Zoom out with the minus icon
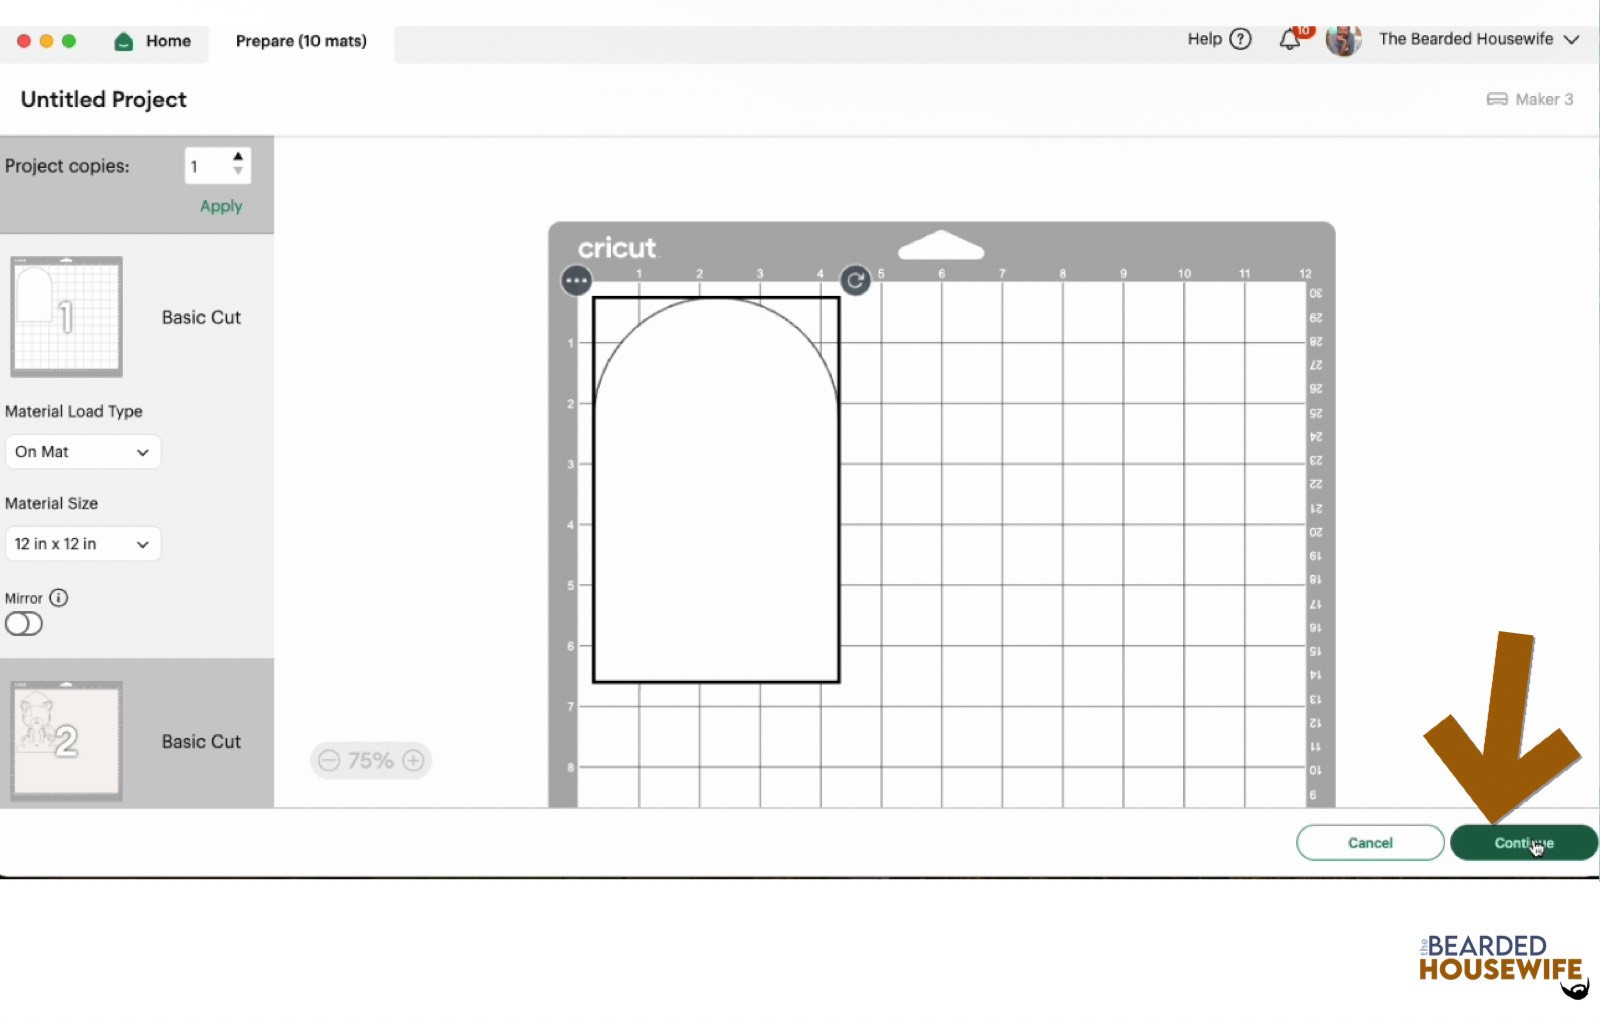The height and width of the screenshot is (1017, 1600). (x=329, y=761)
